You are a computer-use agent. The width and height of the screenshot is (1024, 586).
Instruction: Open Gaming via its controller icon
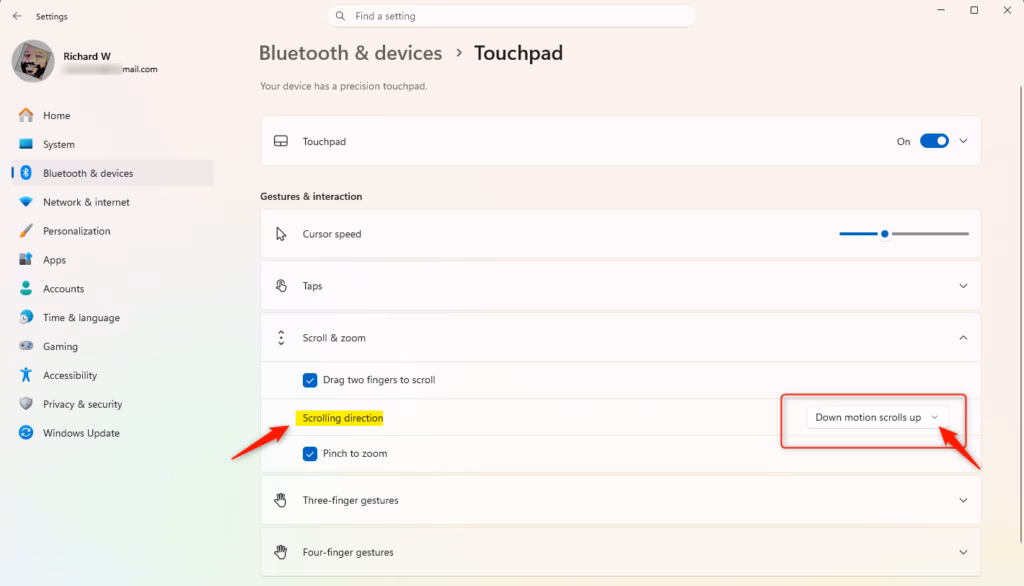click(x=26, y=347)
